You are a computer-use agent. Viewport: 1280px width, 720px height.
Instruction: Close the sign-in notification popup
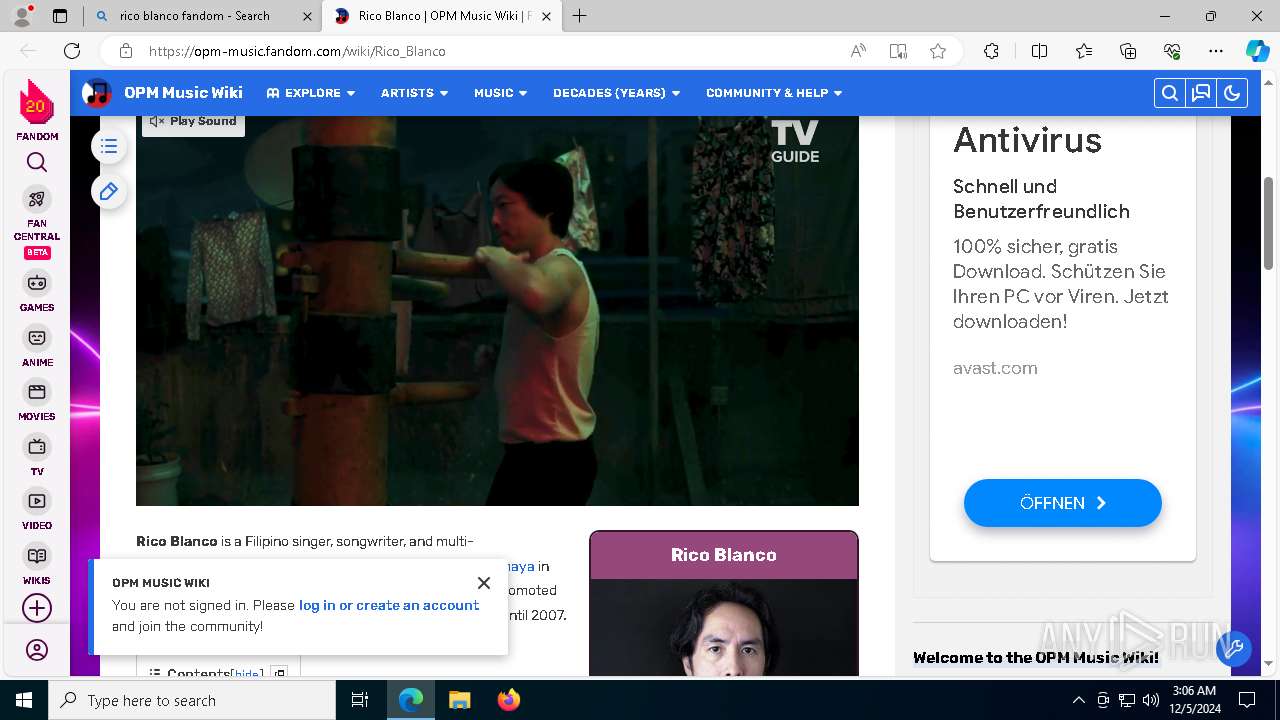[x=484, y=583]
